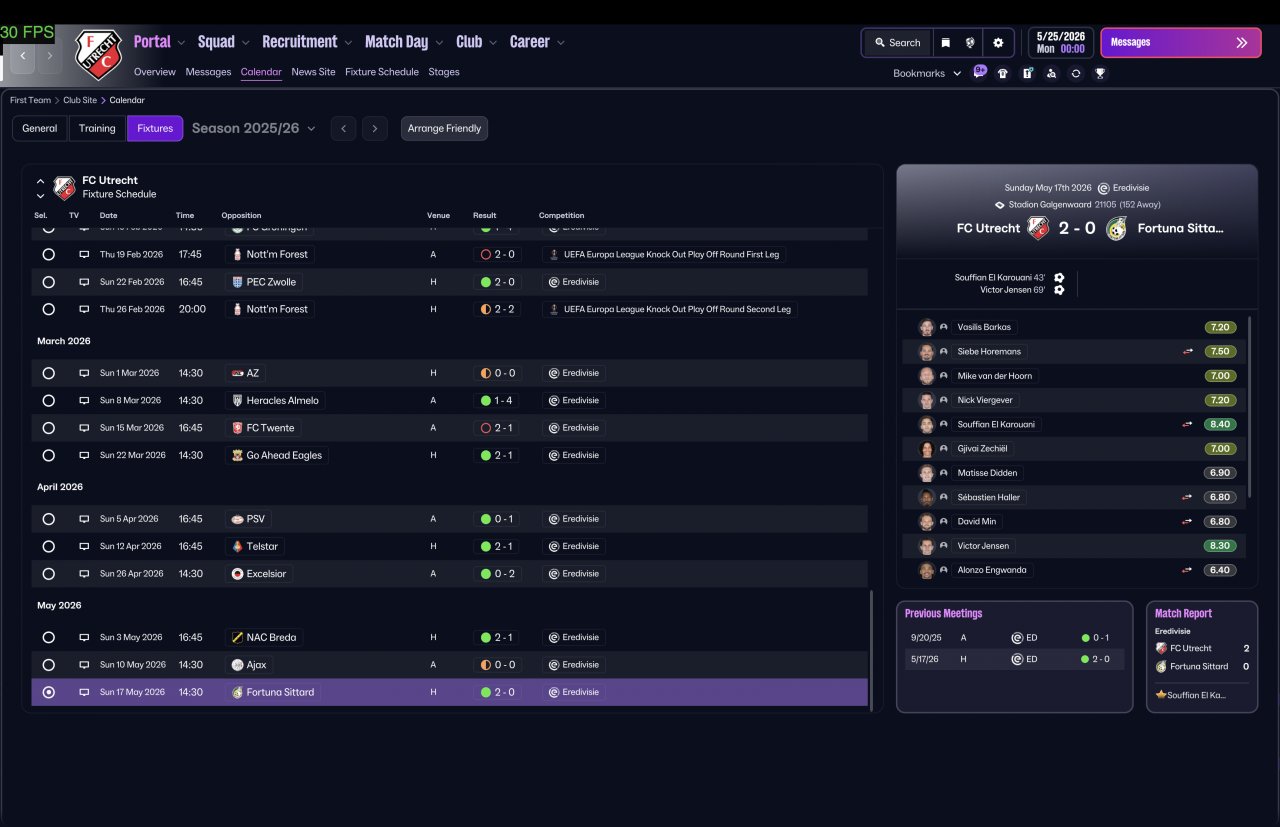Select the radio button for the AZ fixture
This screenshot has height=827, width=1280.
(48, 373)
